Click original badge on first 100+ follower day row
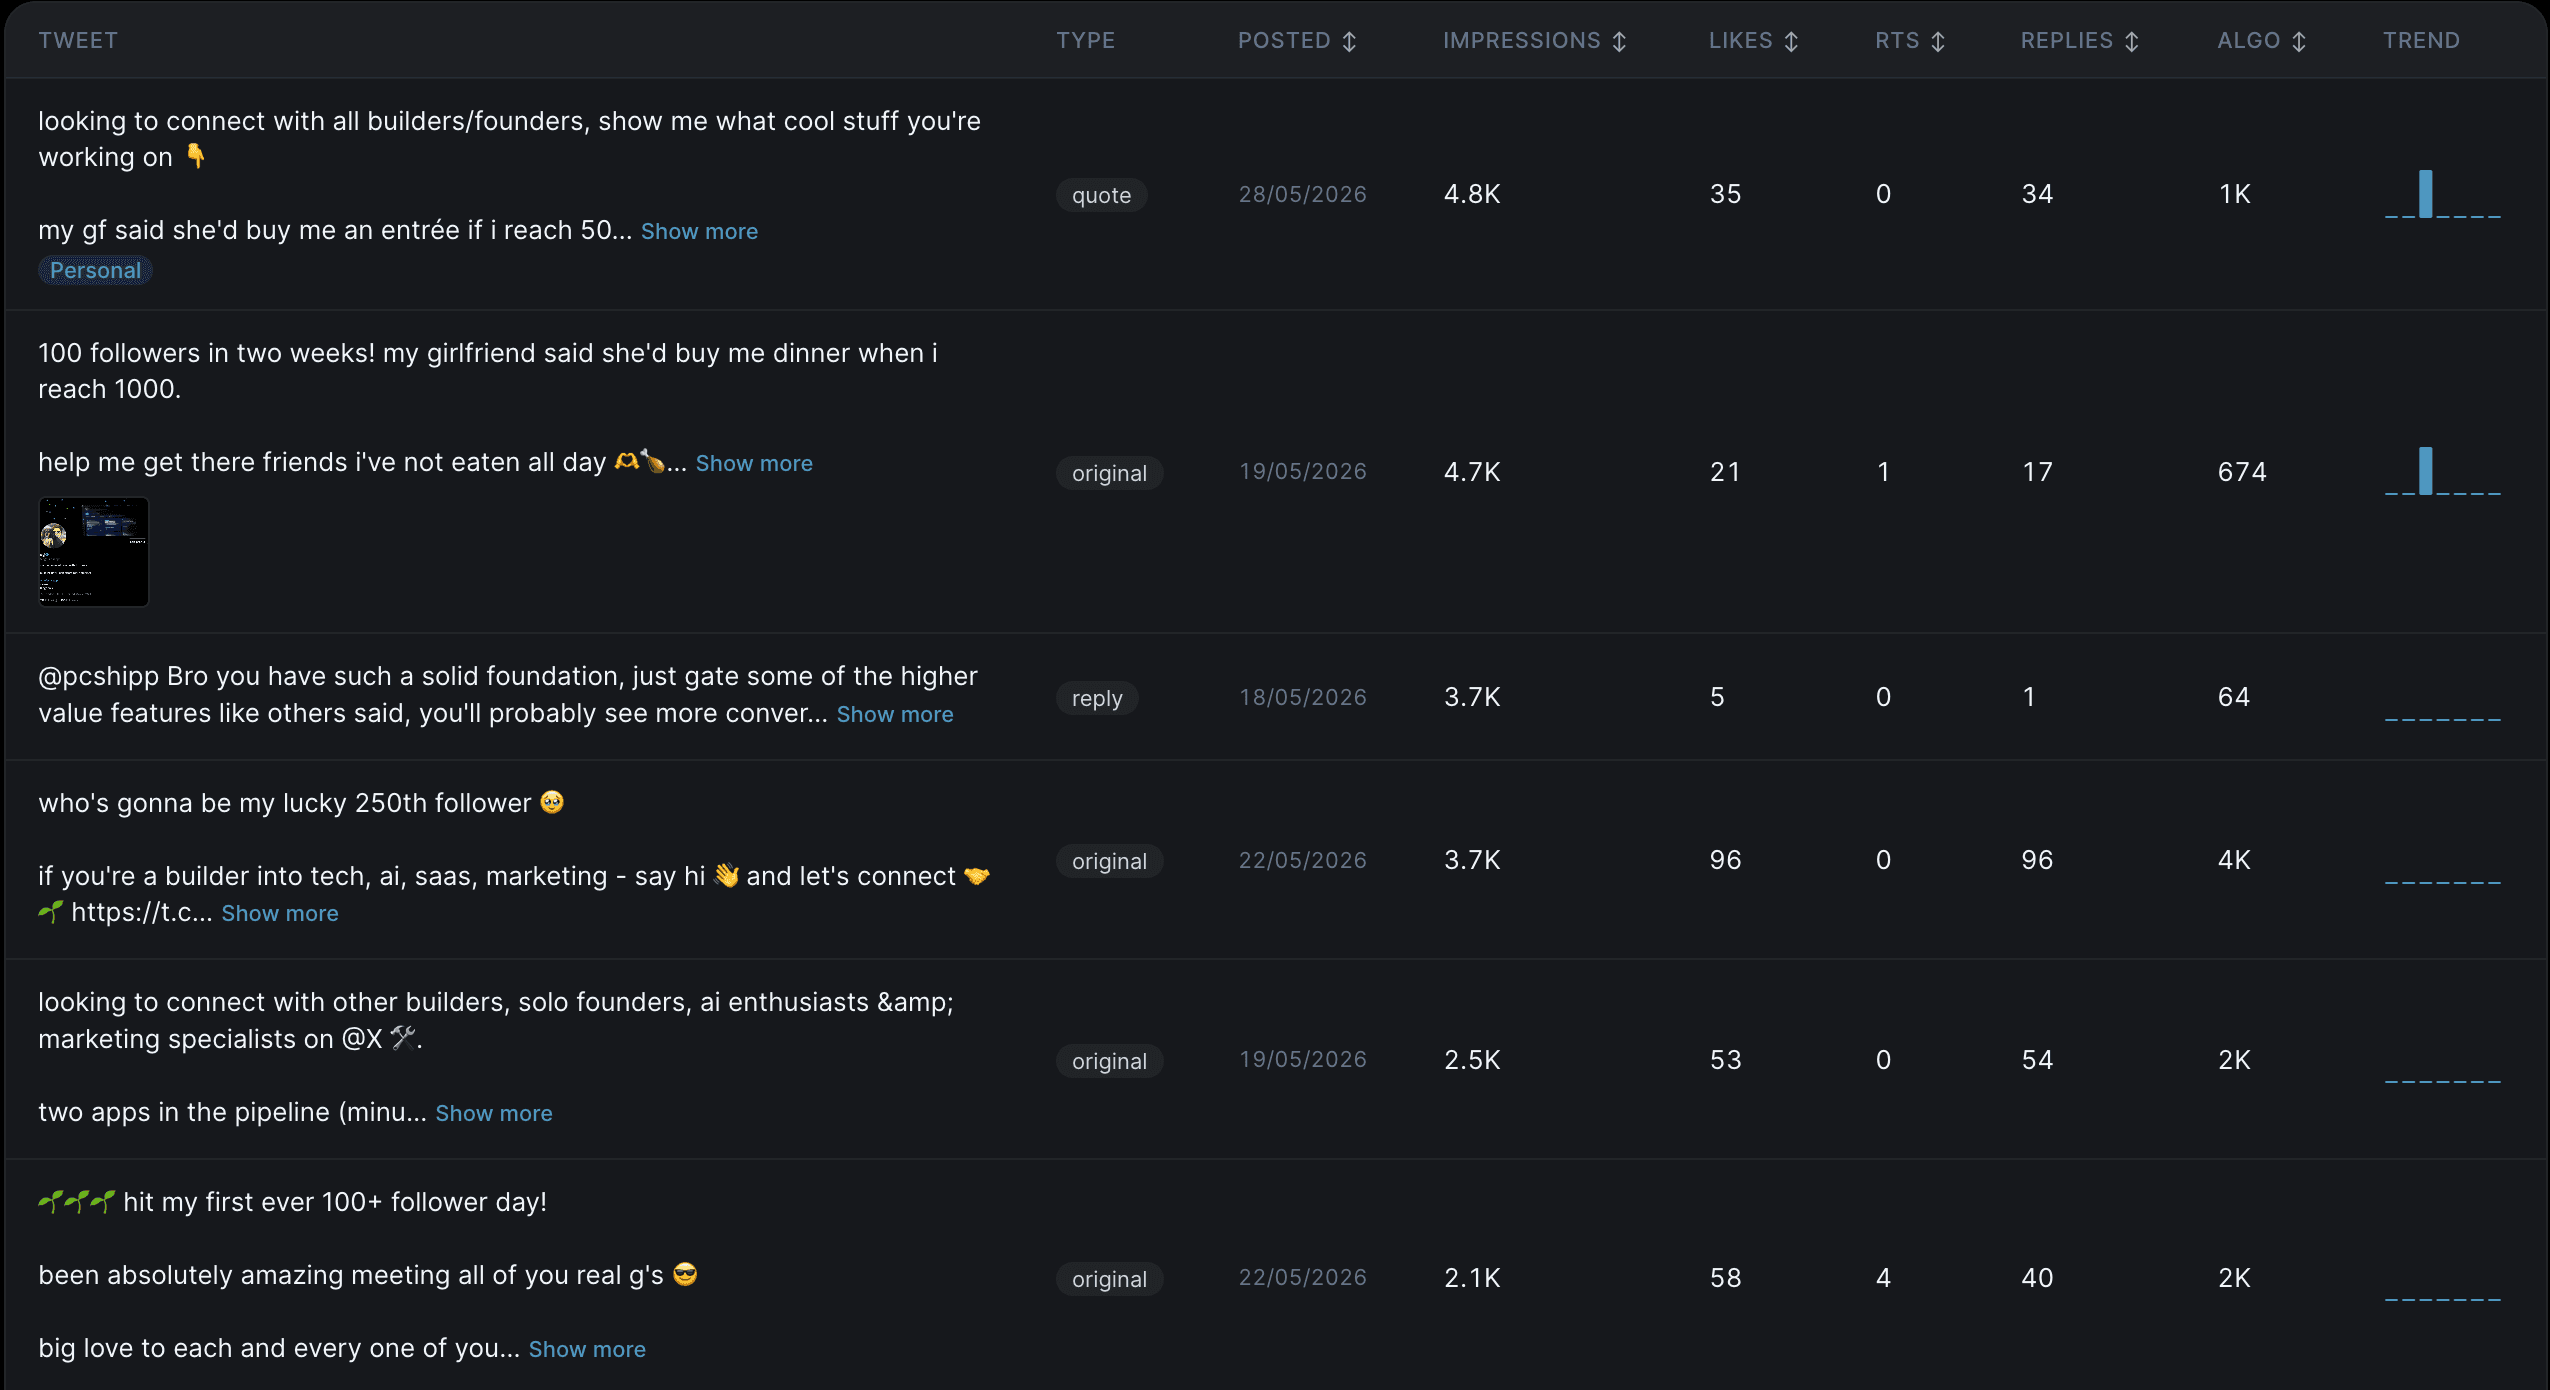Image resolution: width=2550 pixels, height=1390 pixels. click(x=1109, y=1279)
